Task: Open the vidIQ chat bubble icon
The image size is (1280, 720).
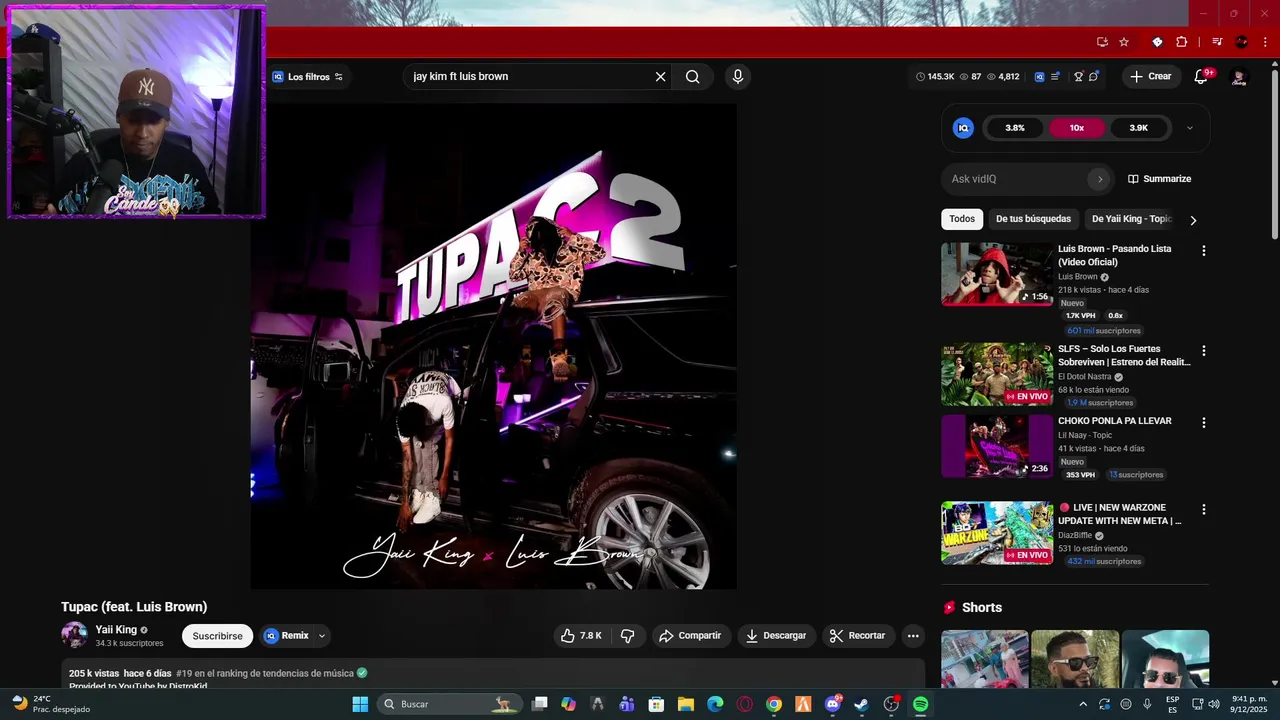Action: (1094, 77)
